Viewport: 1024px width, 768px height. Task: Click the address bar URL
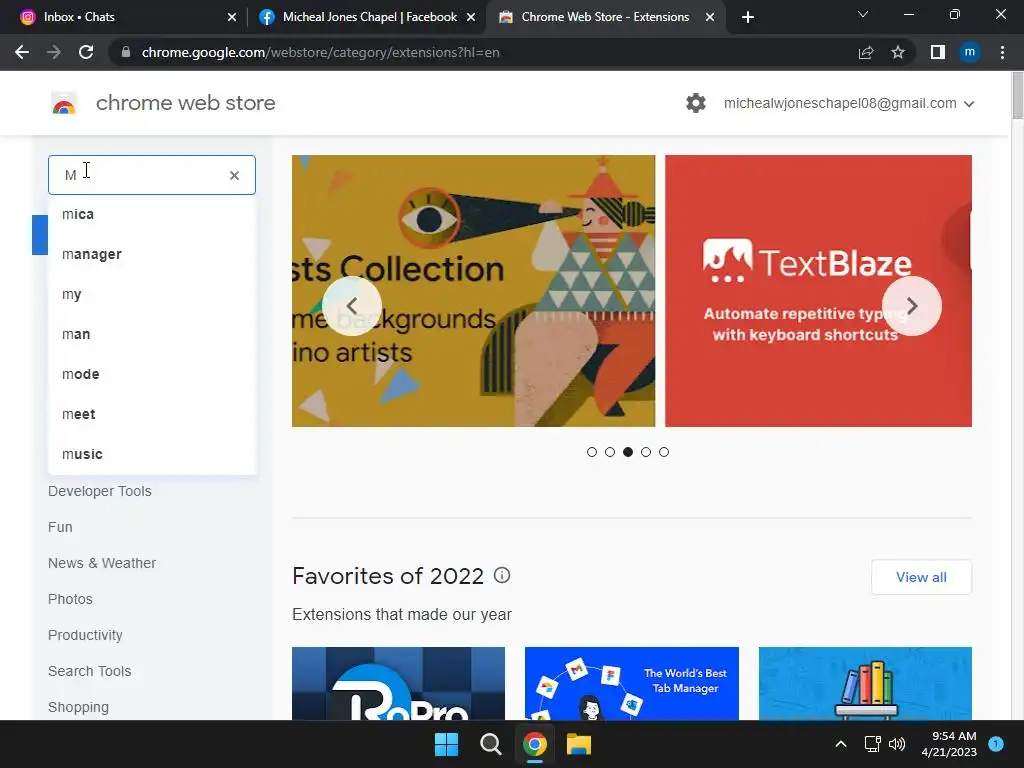pyautogui.click(x=320, y=52)
